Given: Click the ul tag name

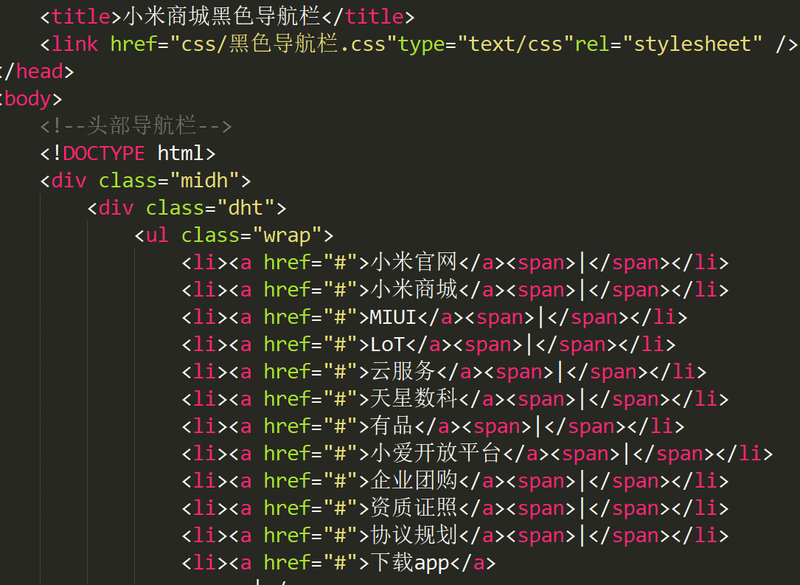Looking at the screenshot, I should coord(157,235).
